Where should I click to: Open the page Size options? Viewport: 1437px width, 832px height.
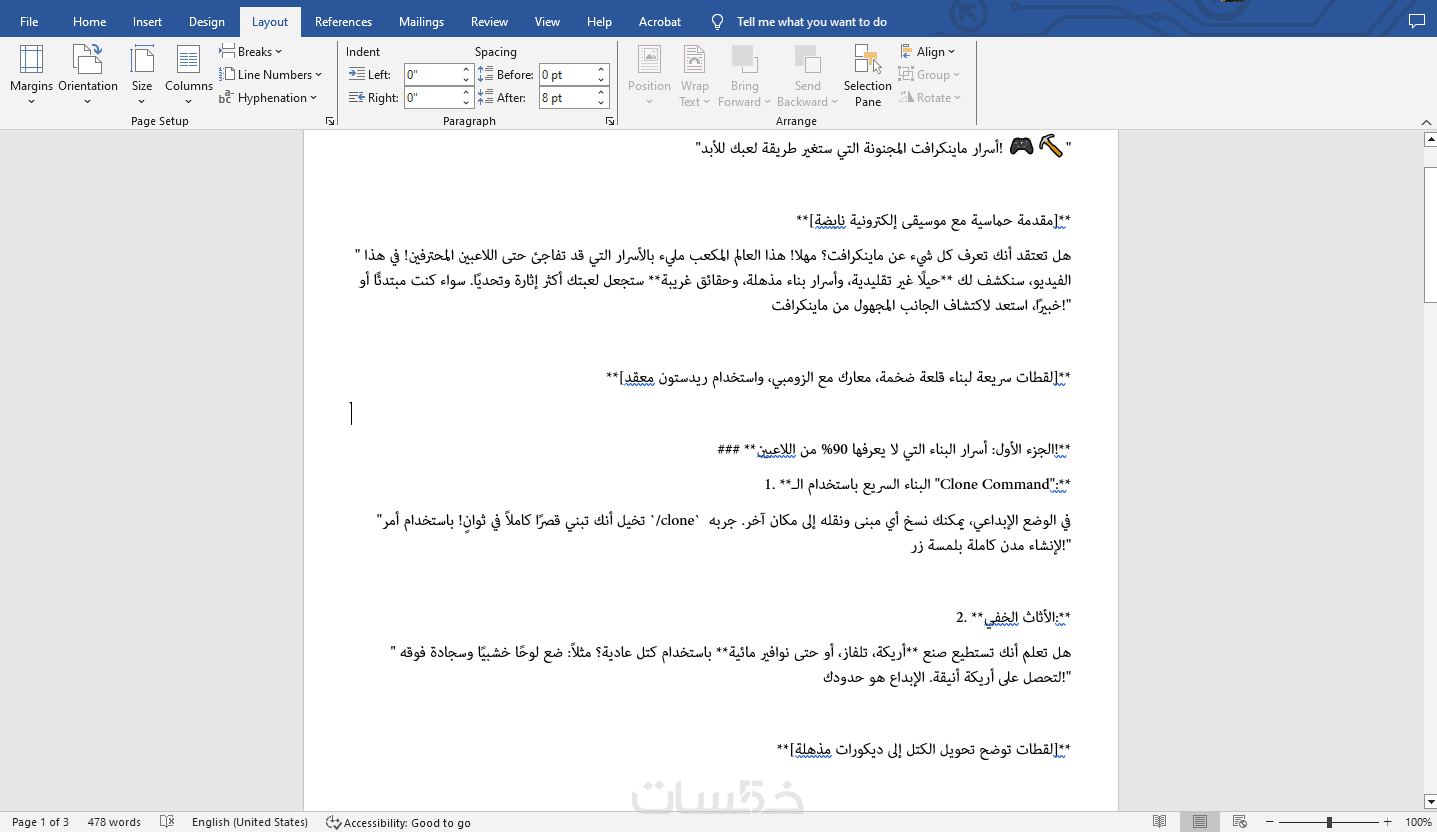tap(142, 75)
